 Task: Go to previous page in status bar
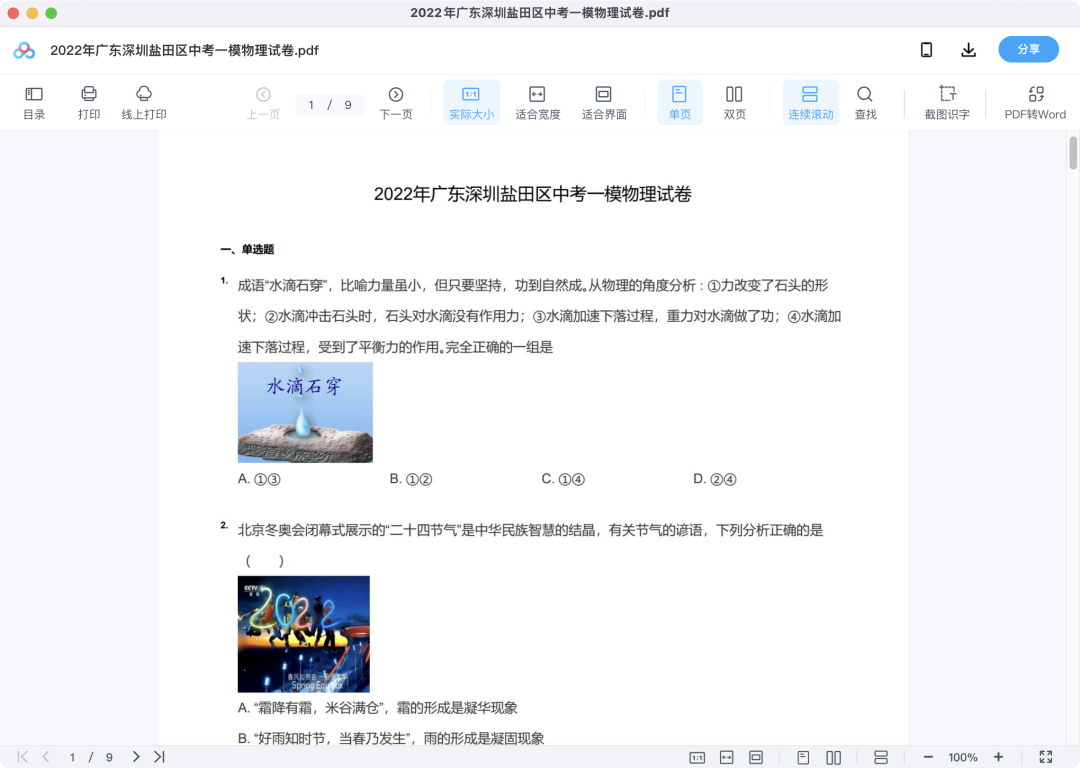click(x=46, y=757)
